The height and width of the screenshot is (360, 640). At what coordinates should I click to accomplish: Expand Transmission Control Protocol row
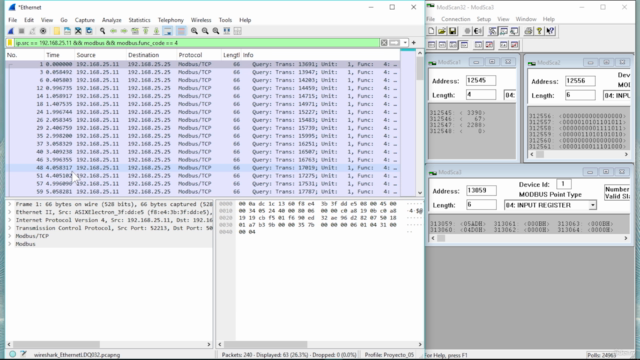(x=9, y=228)
